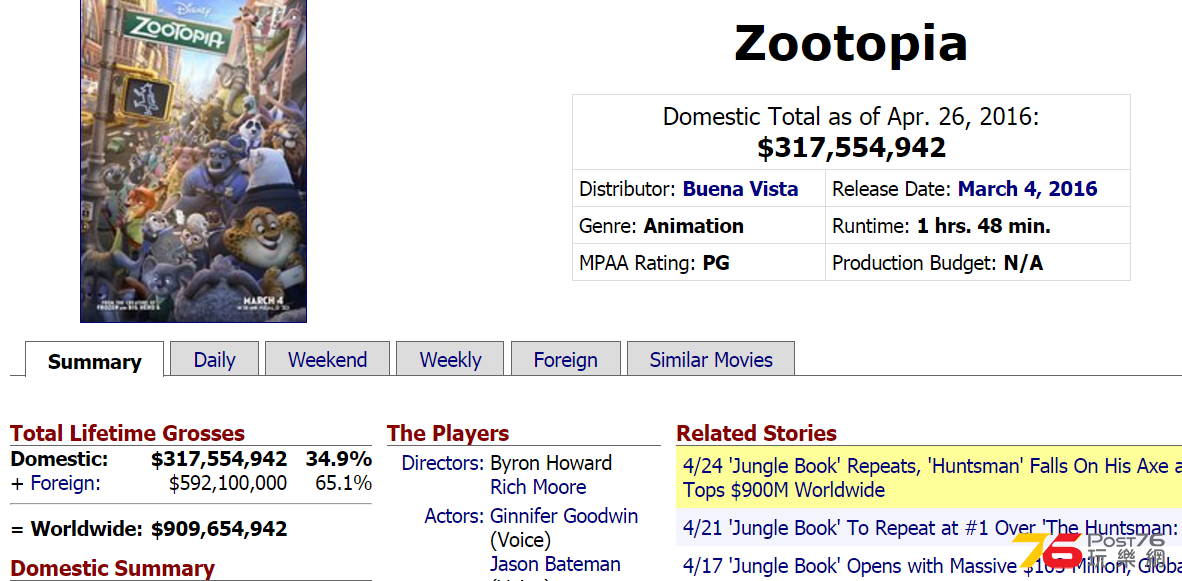This screenshot has height=581, width=1182.
Task: Click the Actors label link
Action: point(454,516)
